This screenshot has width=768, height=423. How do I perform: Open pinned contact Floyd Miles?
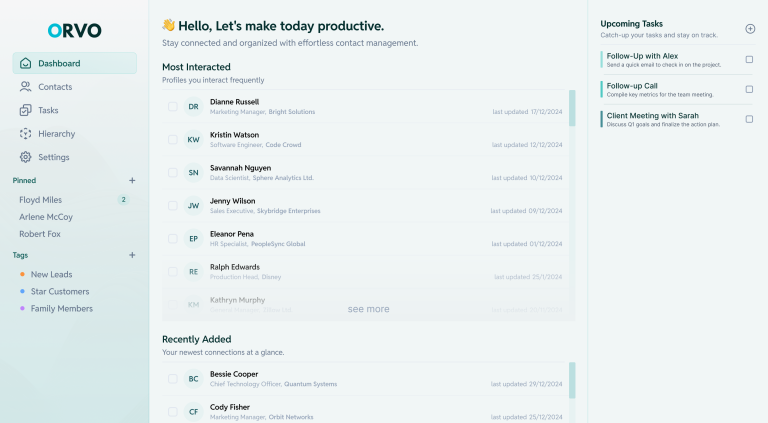pyautogui.click(x=41, y=200)
